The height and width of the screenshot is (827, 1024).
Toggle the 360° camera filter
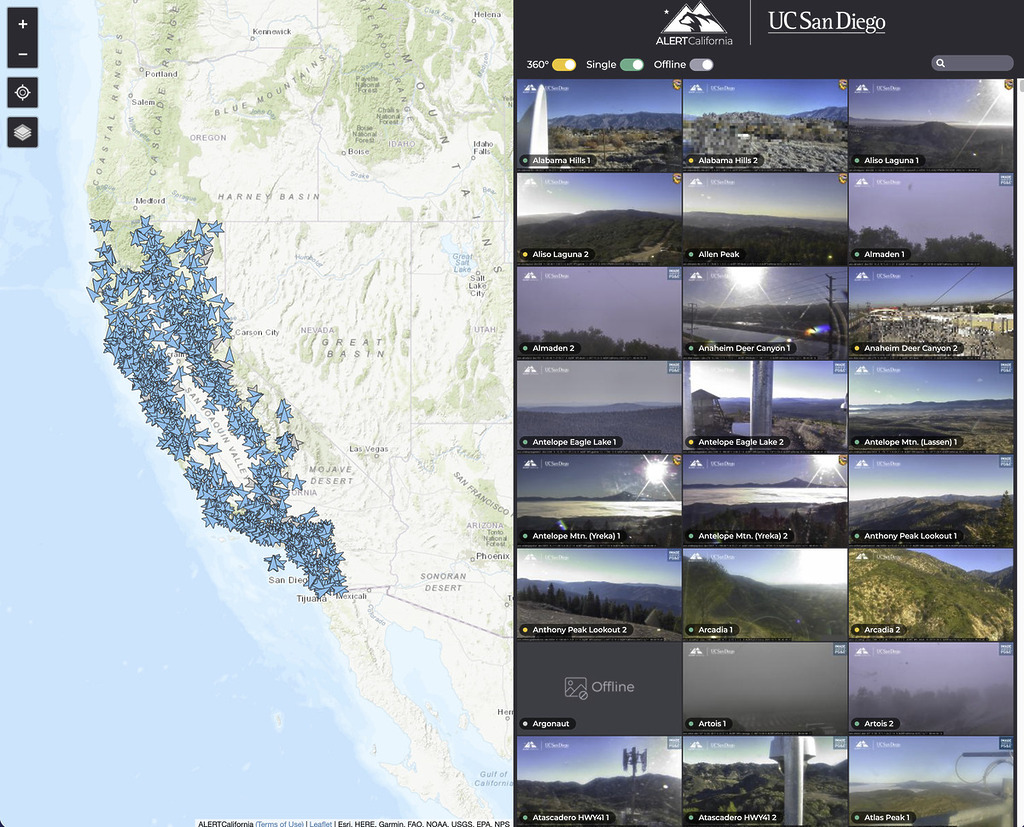(564, 64)
